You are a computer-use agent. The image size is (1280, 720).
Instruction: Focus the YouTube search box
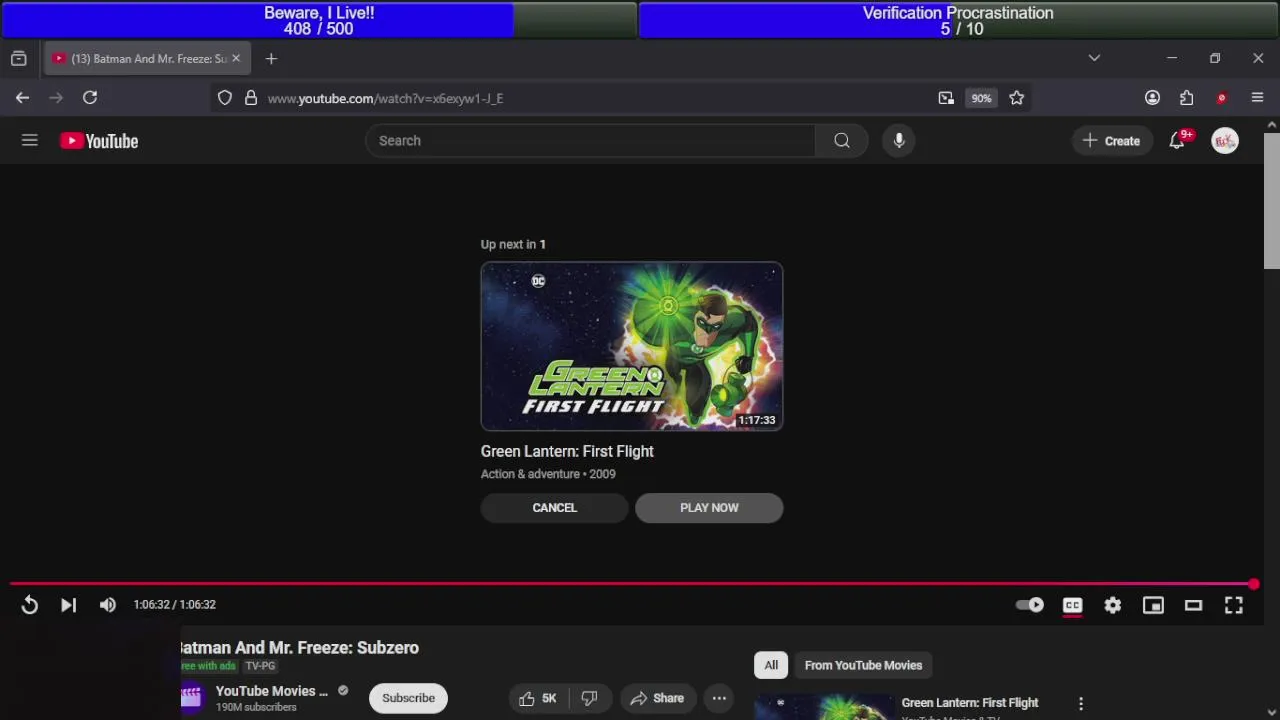590,141
